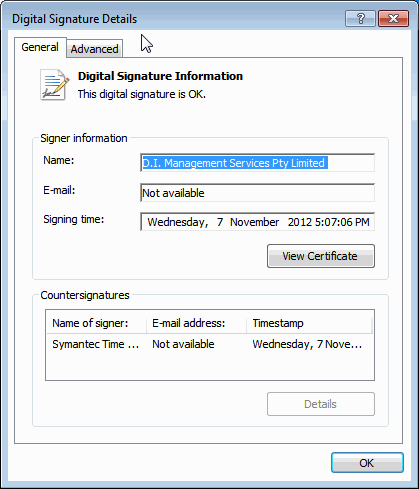Viewport: 419px width, 489px height.
Task: Click the Digital Signature Details title text
Action: (x=74, y=19)
